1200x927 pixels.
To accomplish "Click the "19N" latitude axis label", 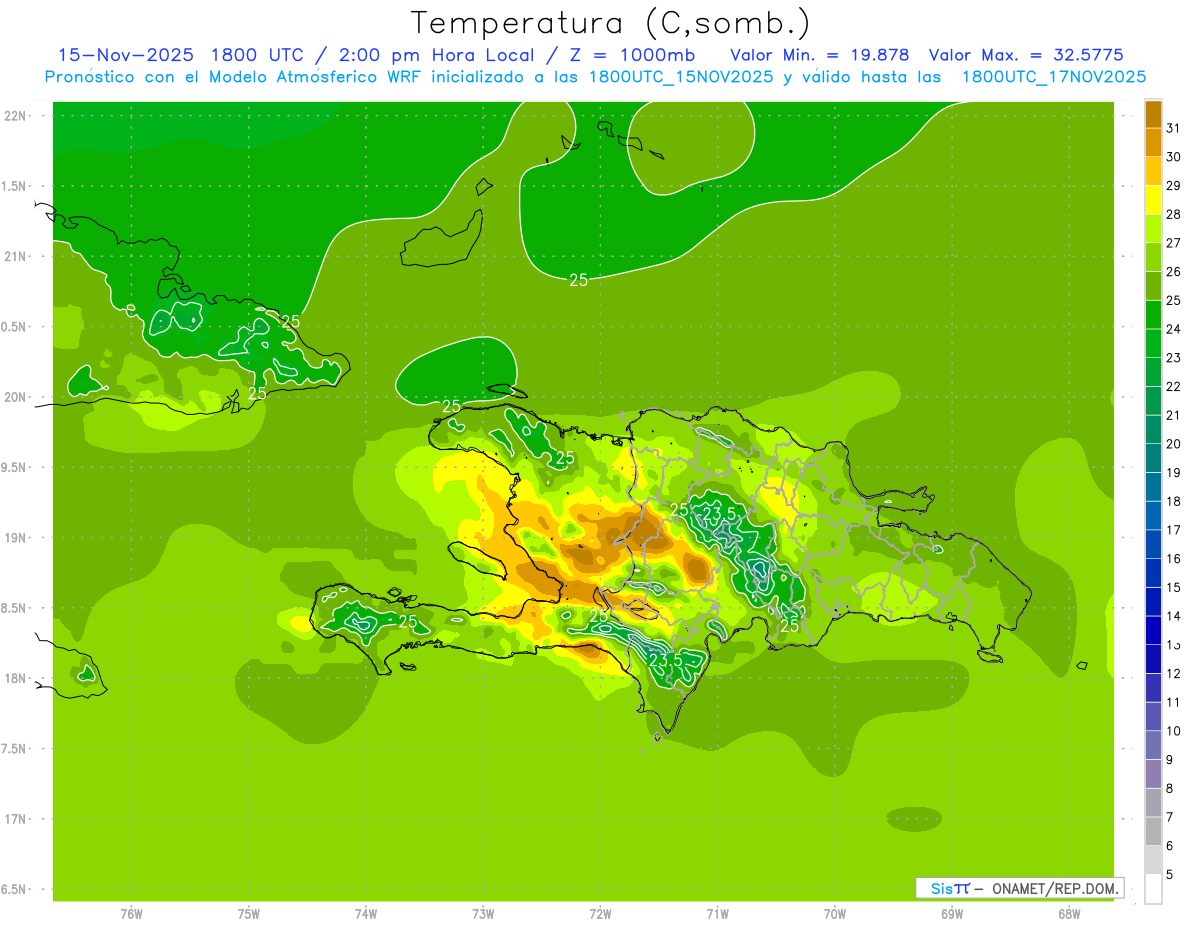I will 17,538.
